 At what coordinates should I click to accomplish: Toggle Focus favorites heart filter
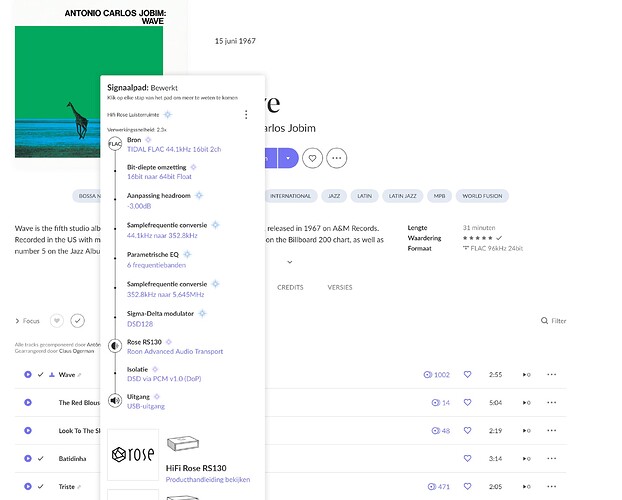[57, 321]
